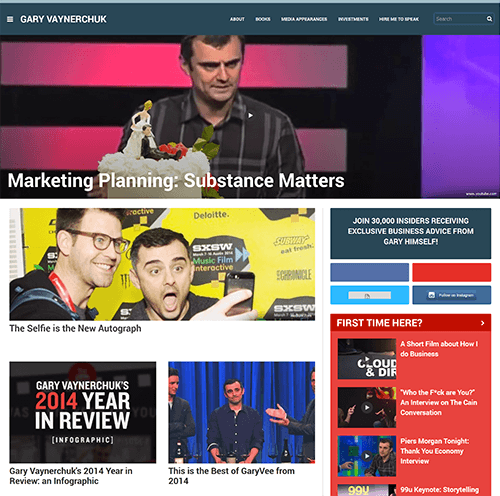This screenshot has width=500, height=496.
Task: Open Piers Morgan Tonight: Thank You Economy link
Action: [435, 451]
